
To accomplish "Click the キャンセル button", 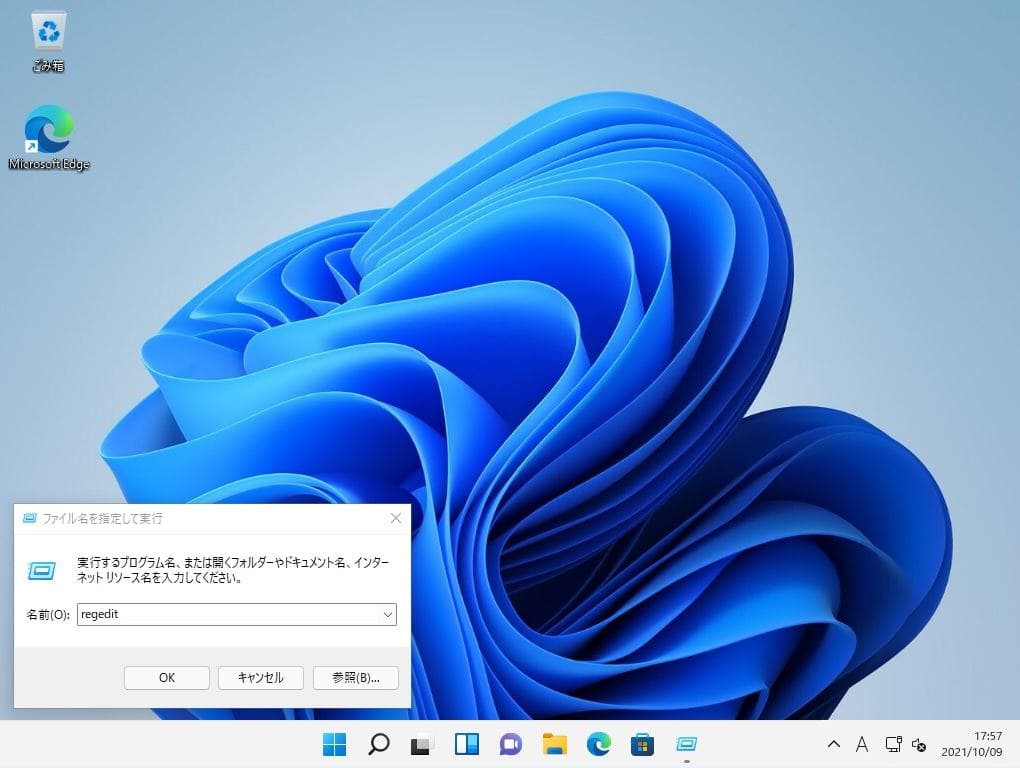I will [261, 678].
